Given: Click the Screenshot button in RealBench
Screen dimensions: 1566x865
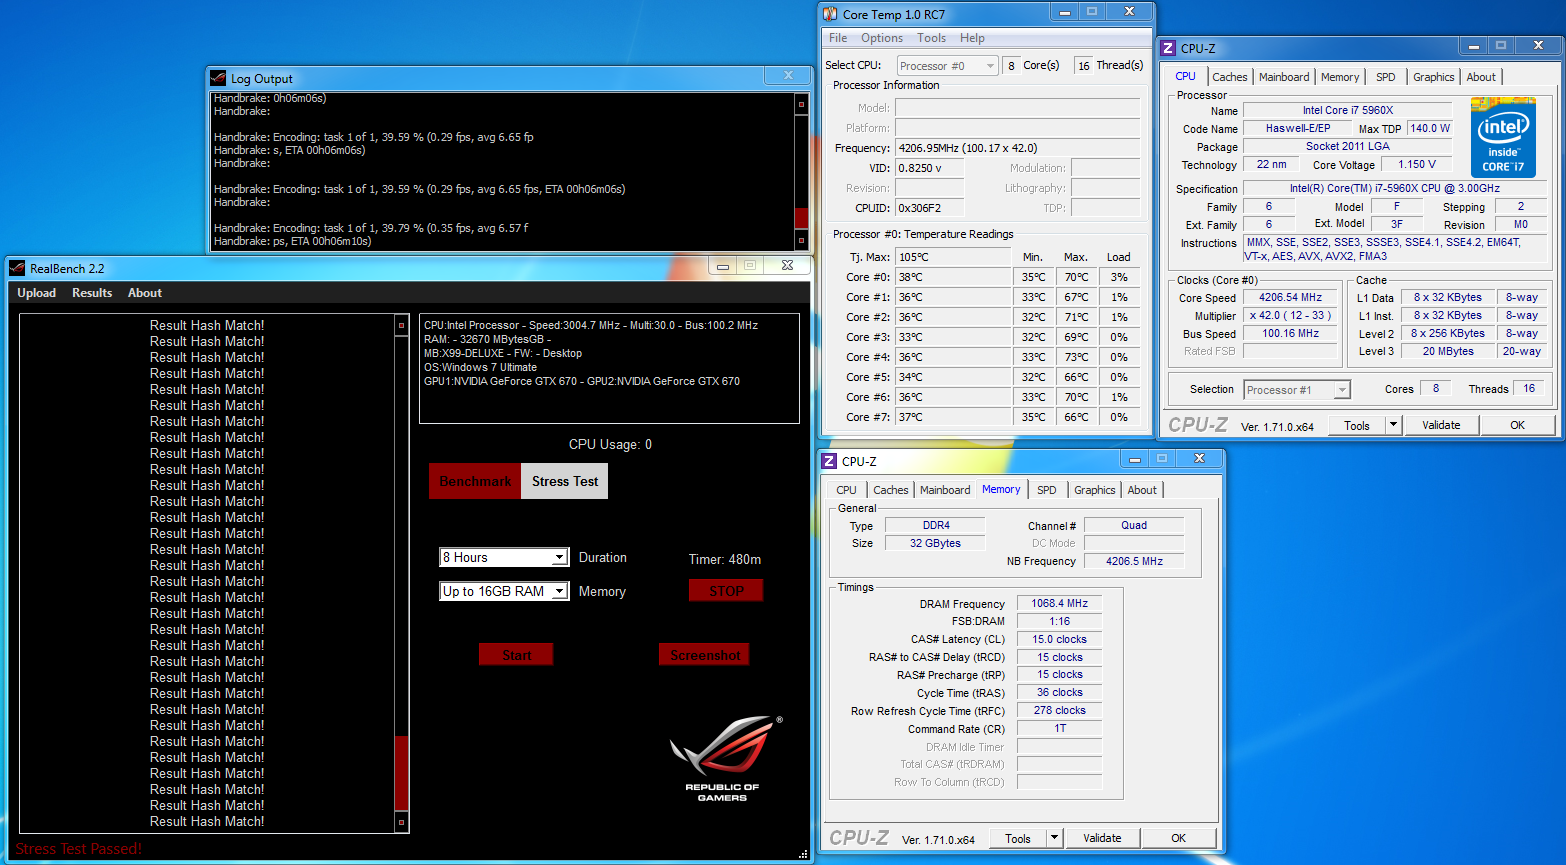Looking at the screenshot, I should [704, 655].
